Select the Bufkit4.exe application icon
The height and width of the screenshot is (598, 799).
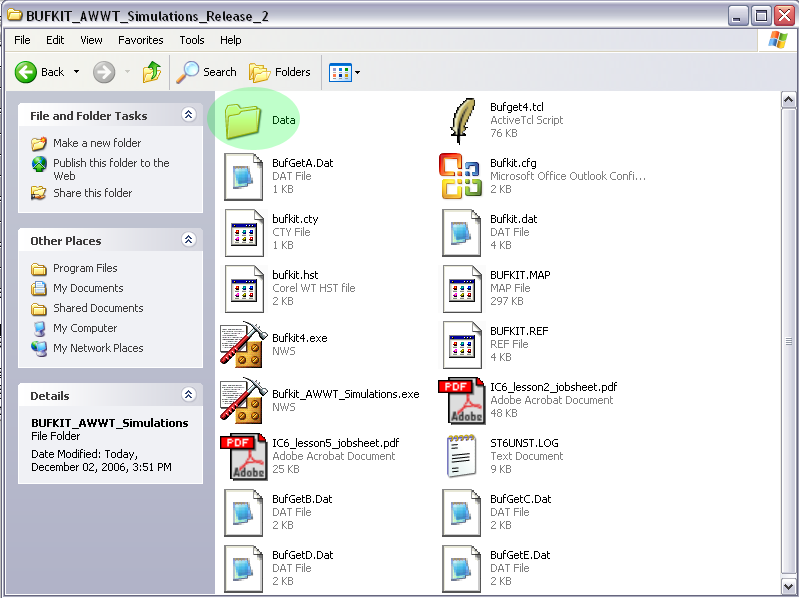tap(243, 345)
